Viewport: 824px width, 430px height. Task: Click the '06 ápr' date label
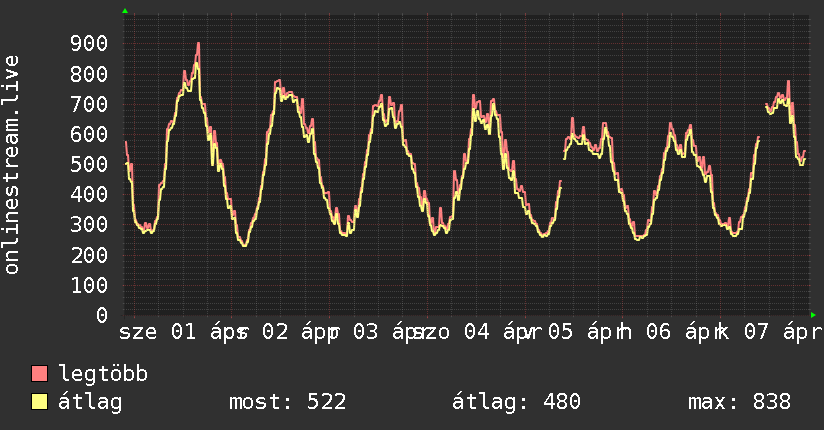click(683, 332)
